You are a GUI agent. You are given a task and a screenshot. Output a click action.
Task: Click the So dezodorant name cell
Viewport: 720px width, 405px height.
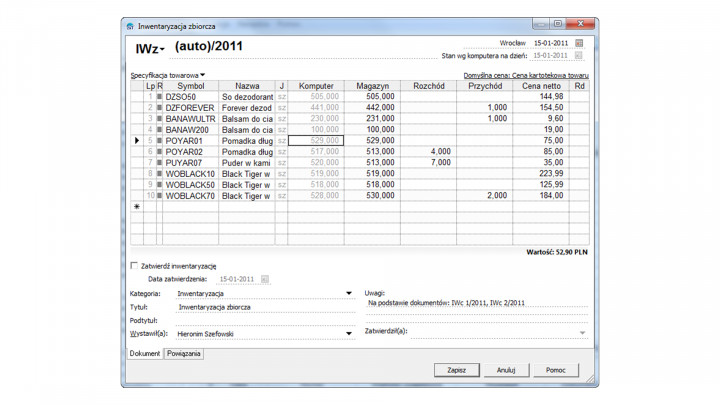click(247, 97)
